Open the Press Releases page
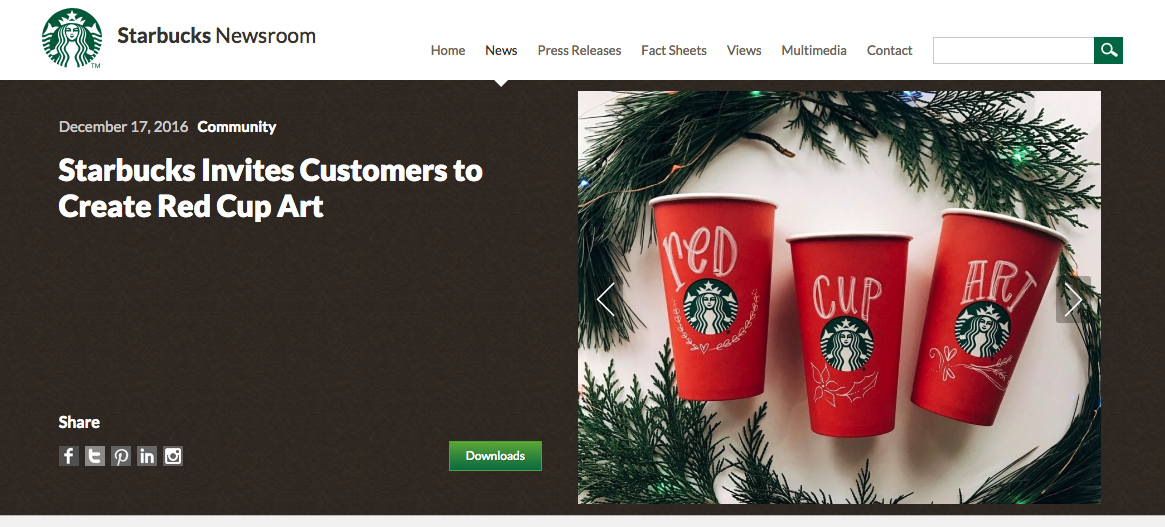Screen dimensions: 1165x527 point(579,51)
